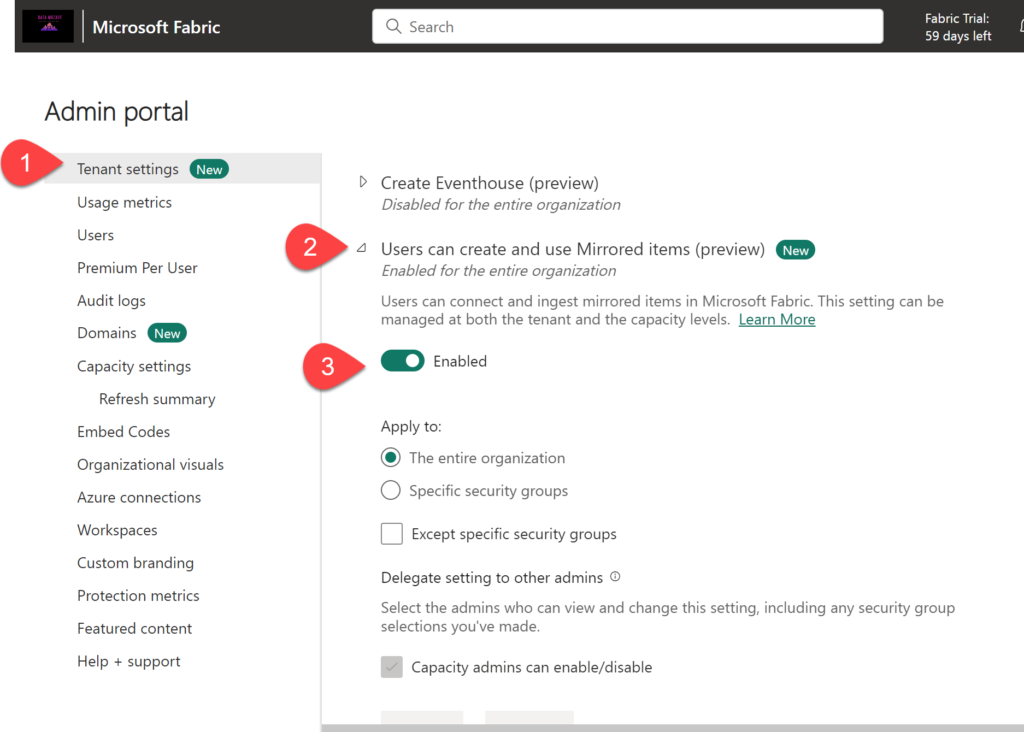Click Users can create and use Mirrored items heading

[x=573, y=249]
